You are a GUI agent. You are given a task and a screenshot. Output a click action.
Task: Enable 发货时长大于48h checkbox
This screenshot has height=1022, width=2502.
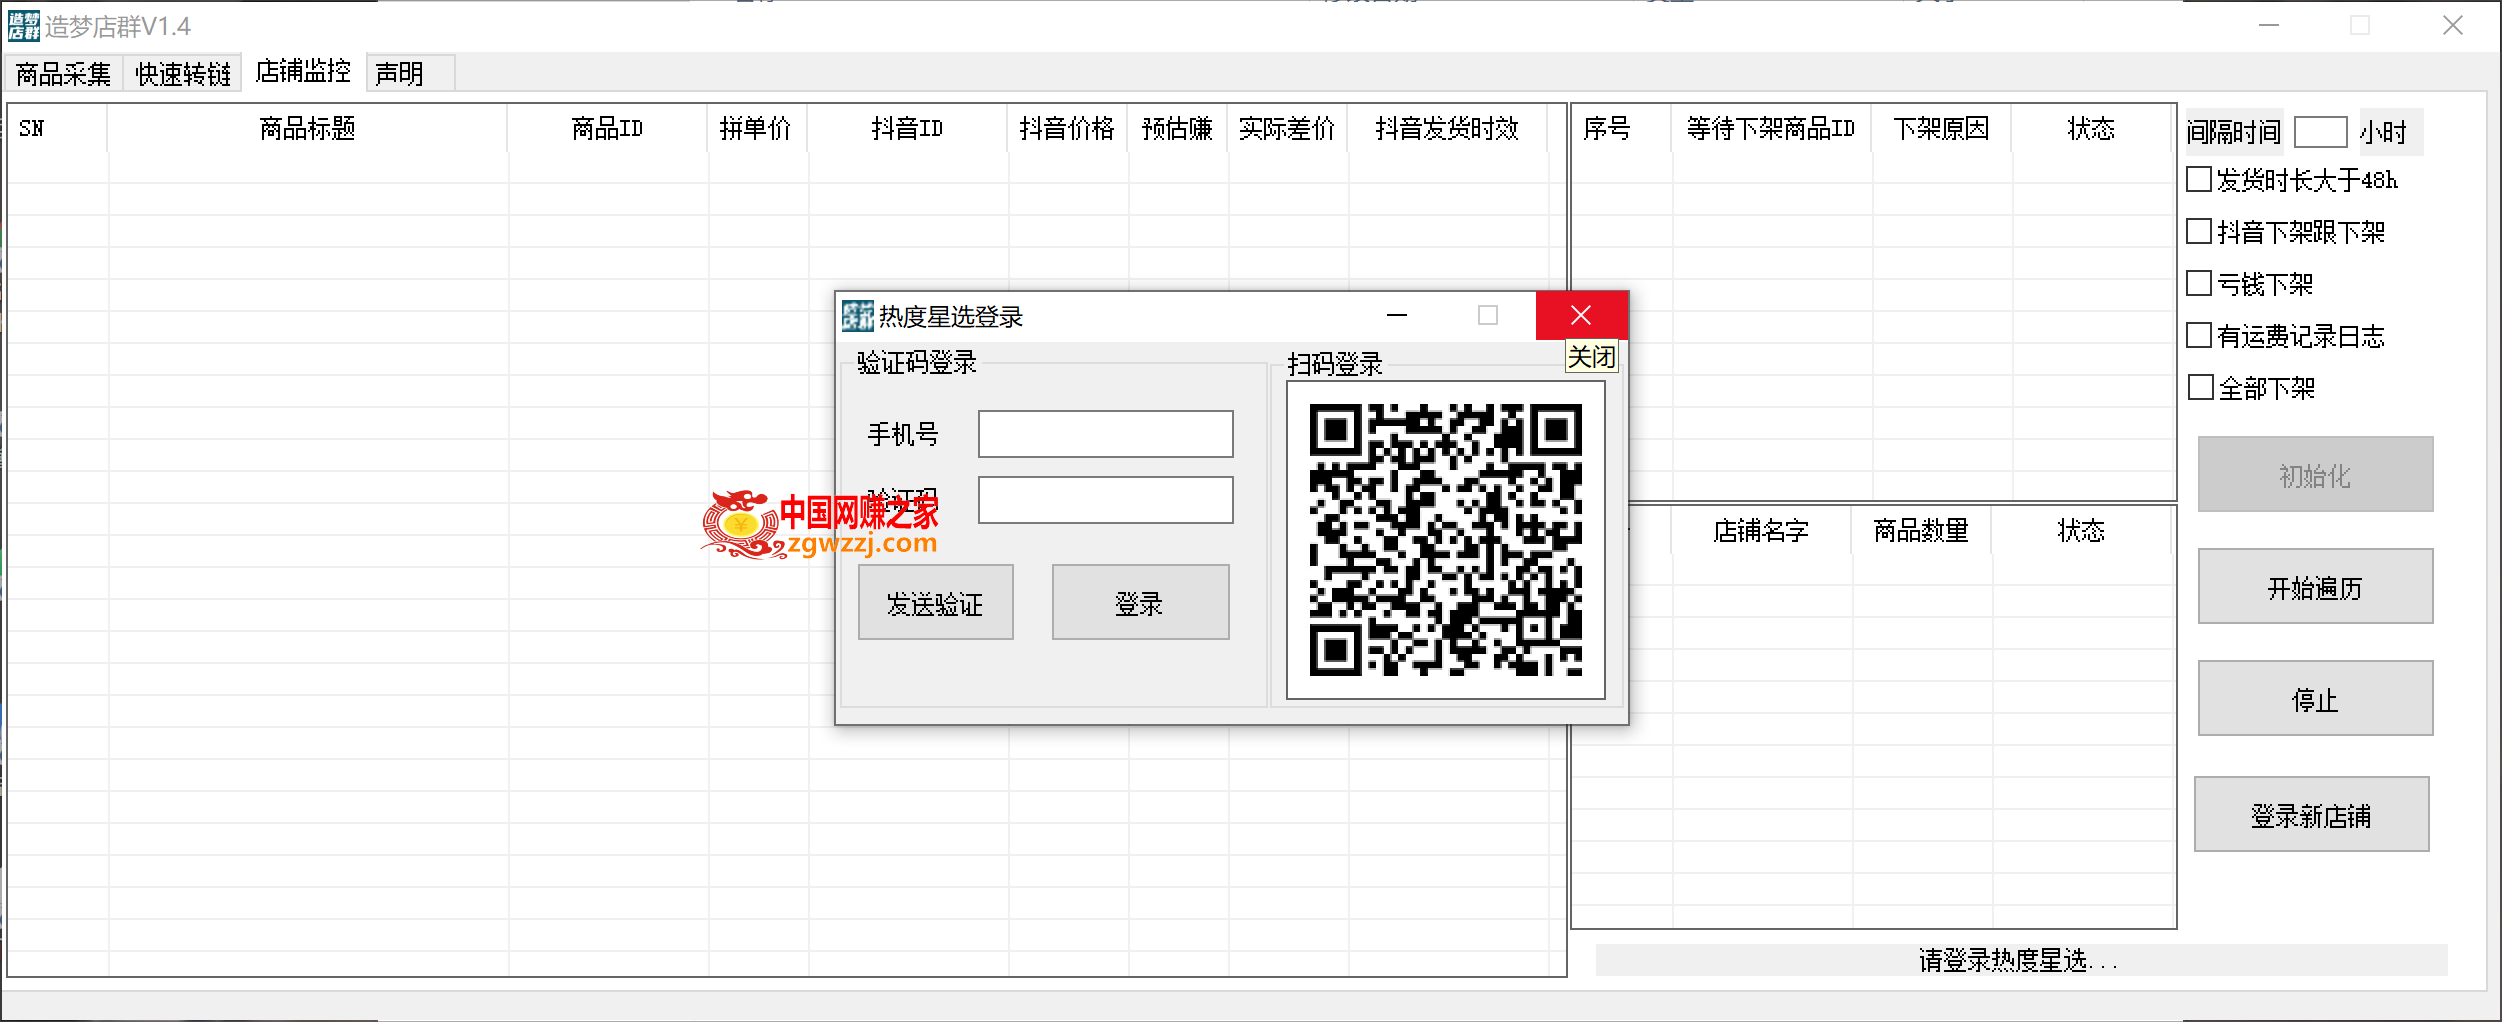point(2199,180)
